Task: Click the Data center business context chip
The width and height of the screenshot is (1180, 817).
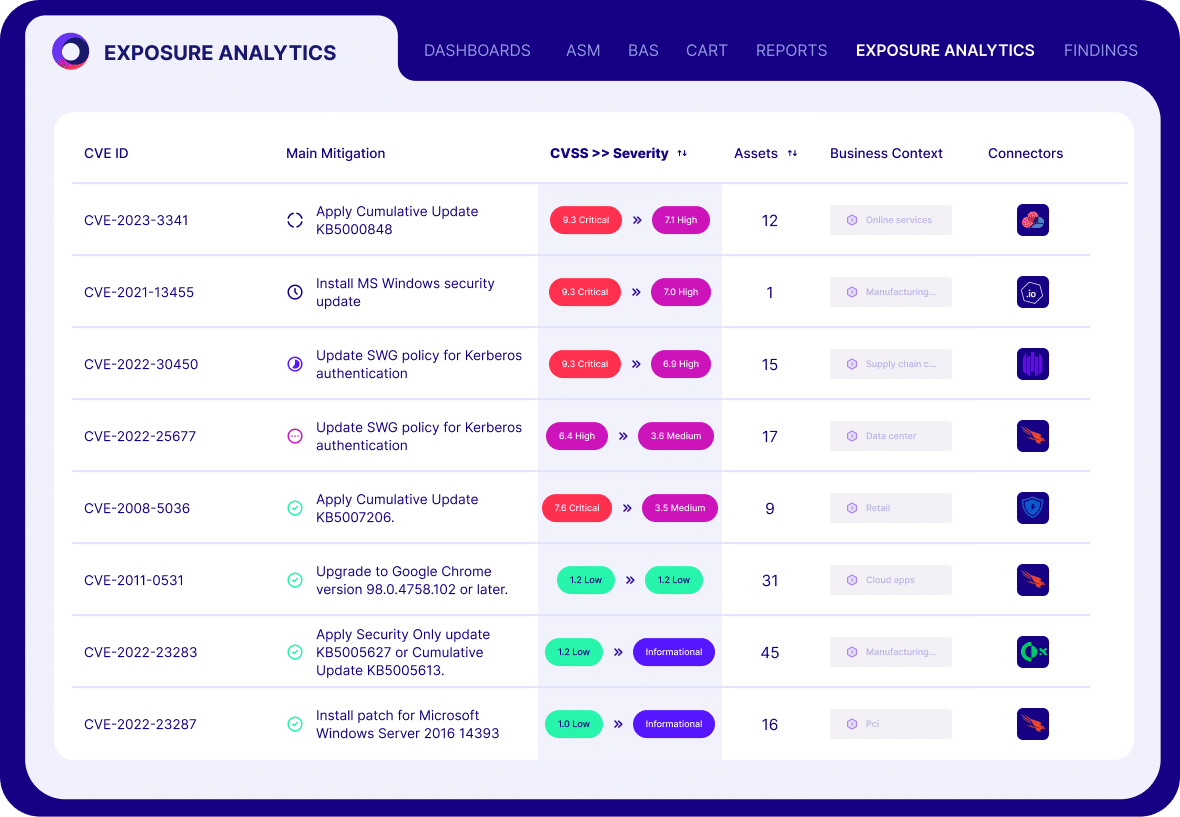Action: (890, 436)
